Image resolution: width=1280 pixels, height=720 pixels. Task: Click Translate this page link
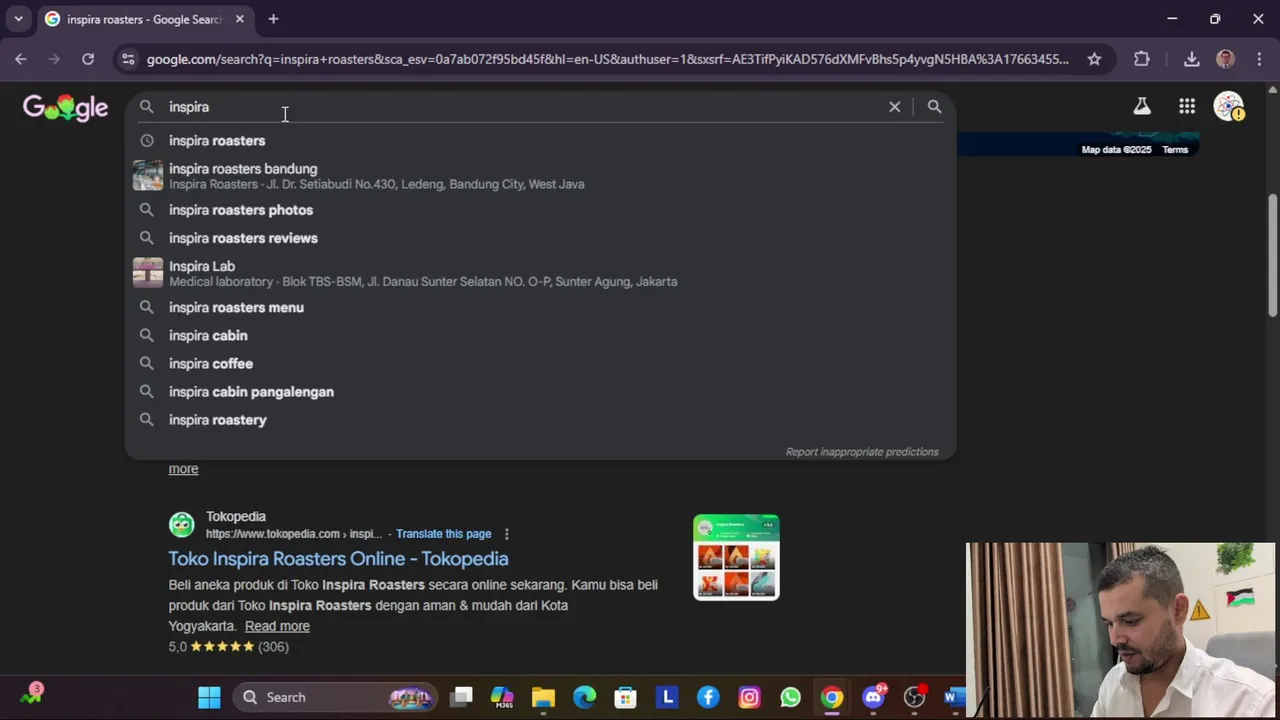tap(443, 534)
